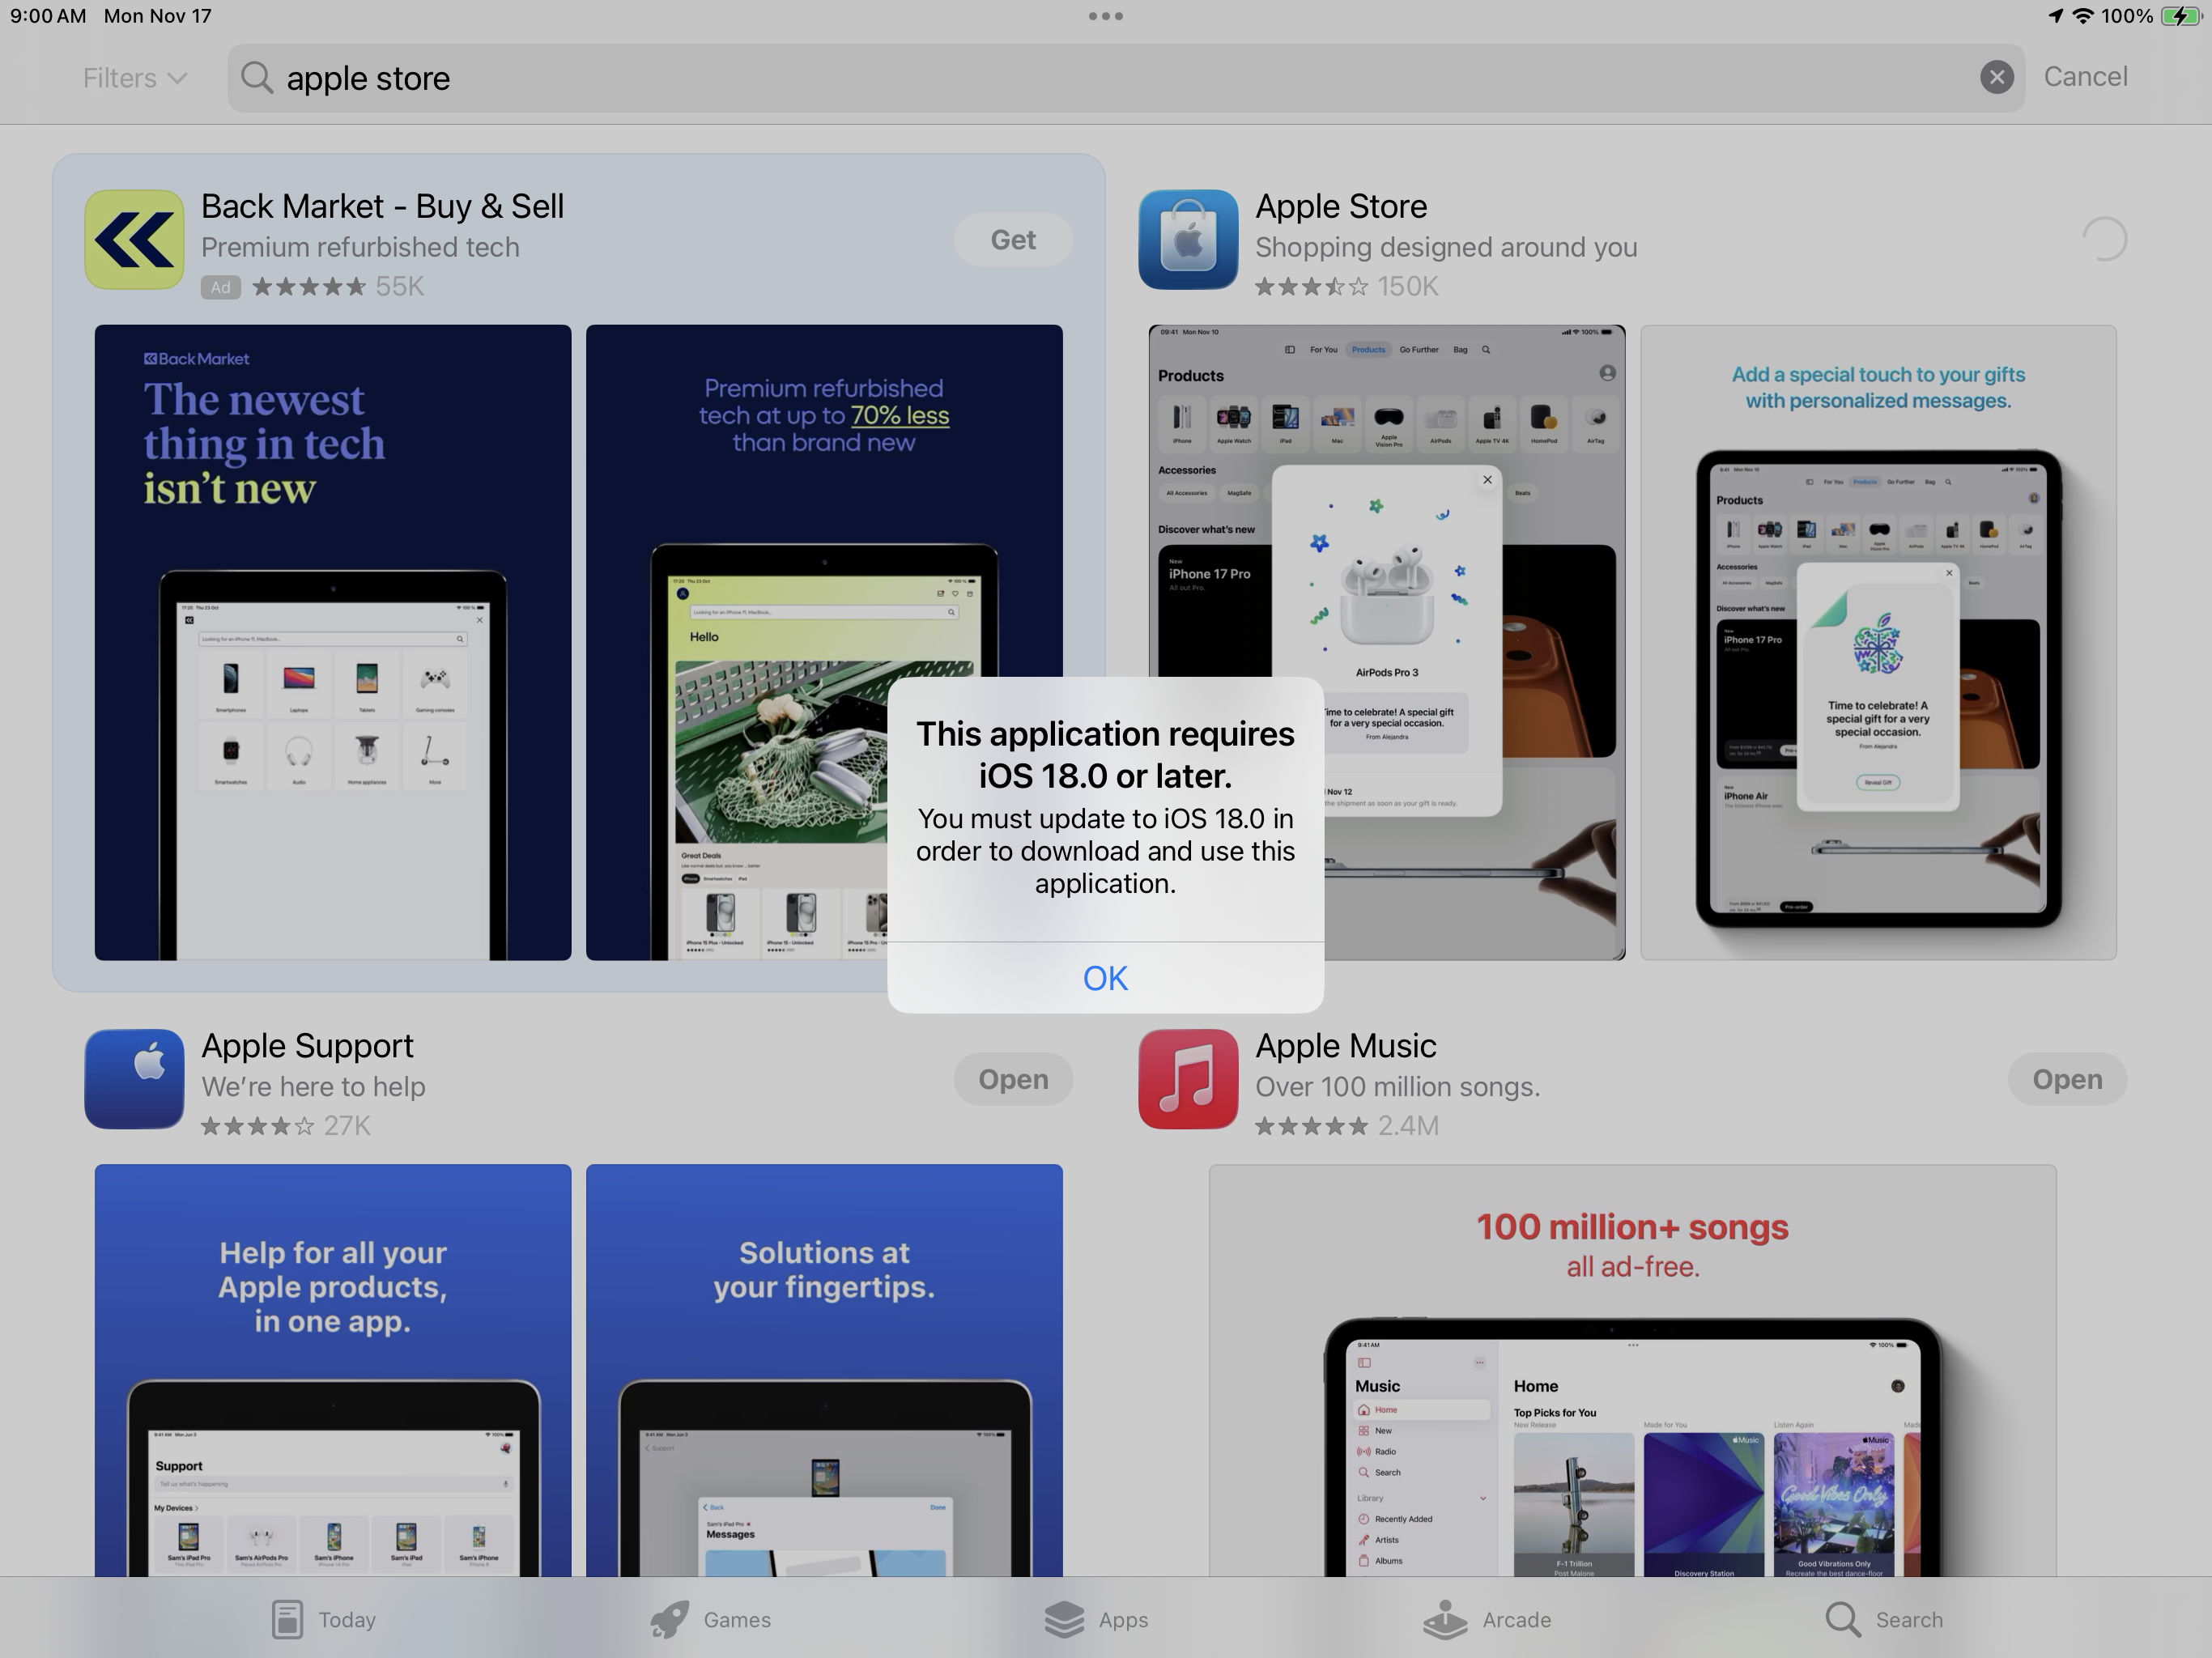
Task: Open the personalized gifts screenshot thumbnail
Action: 1878,642
